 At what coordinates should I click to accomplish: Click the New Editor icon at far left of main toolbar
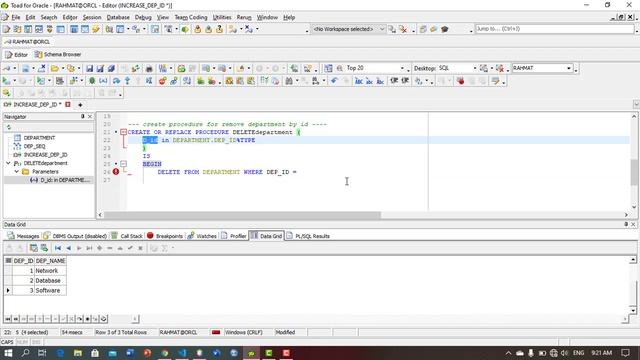(7, 29)
